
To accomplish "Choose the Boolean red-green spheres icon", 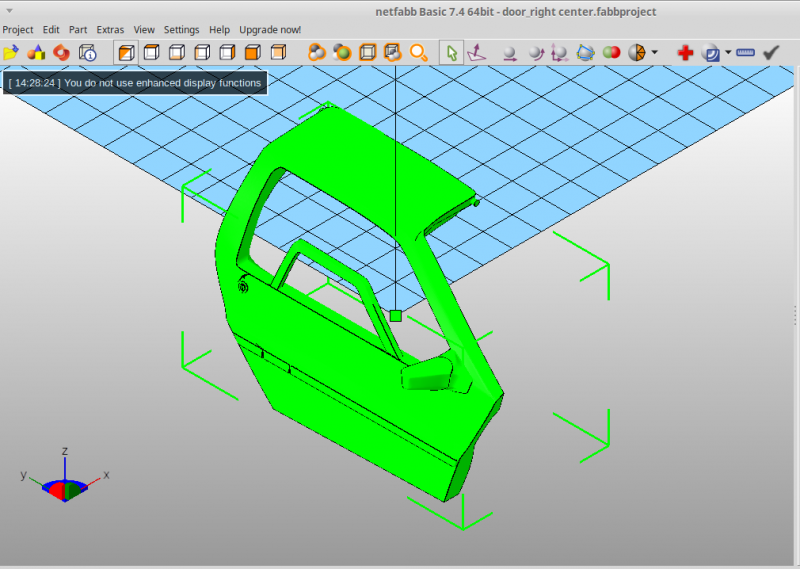I will [x=611, y=53].
